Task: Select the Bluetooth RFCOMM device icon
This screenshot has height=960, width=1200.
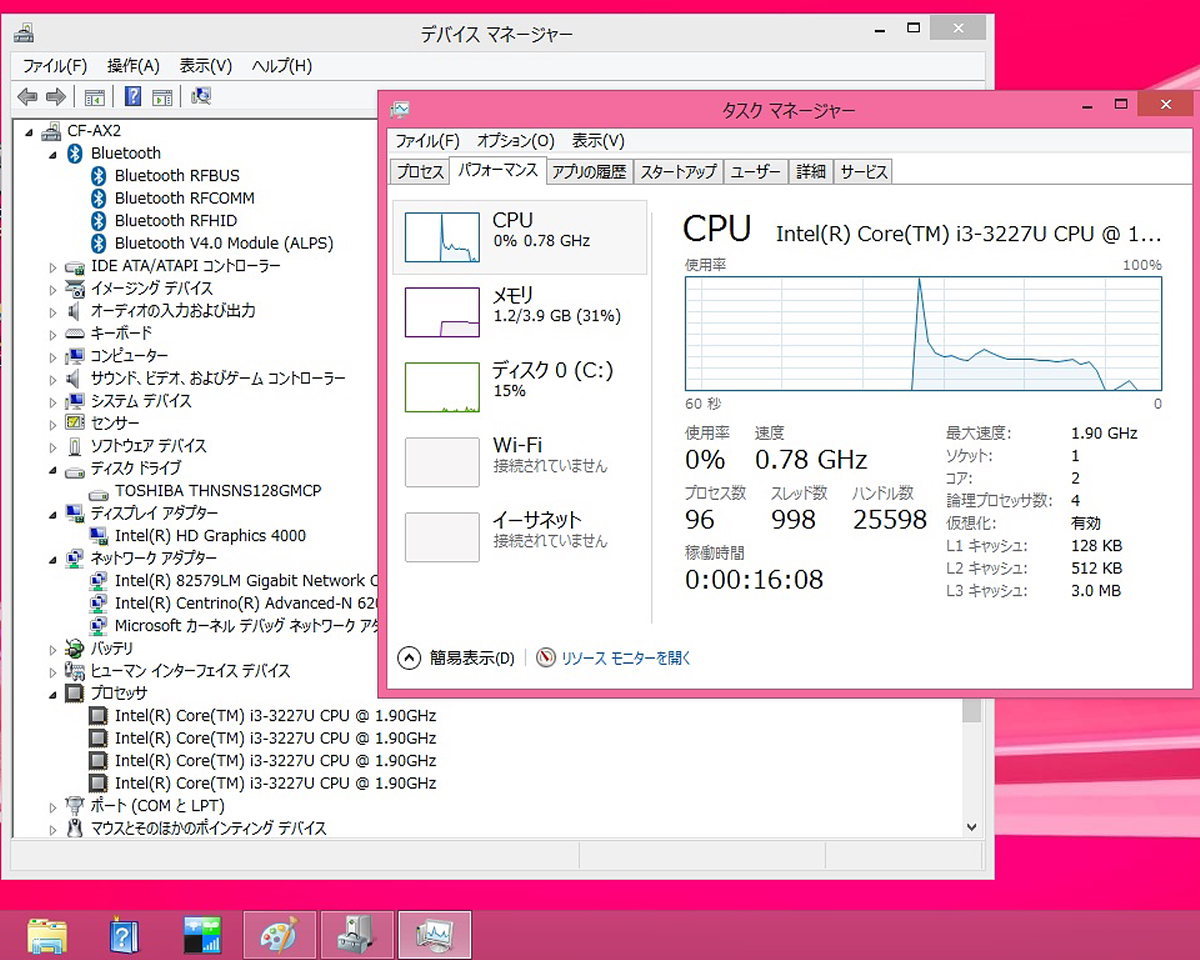Action: (x=98, y=198)
